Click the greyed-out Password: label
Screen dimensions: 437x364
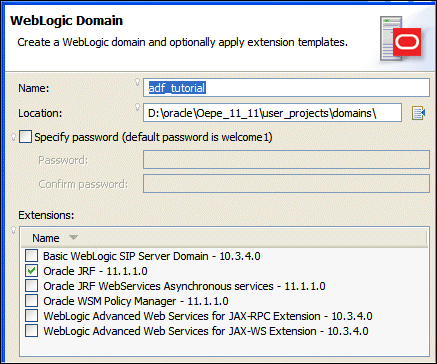tap(63, 160)
